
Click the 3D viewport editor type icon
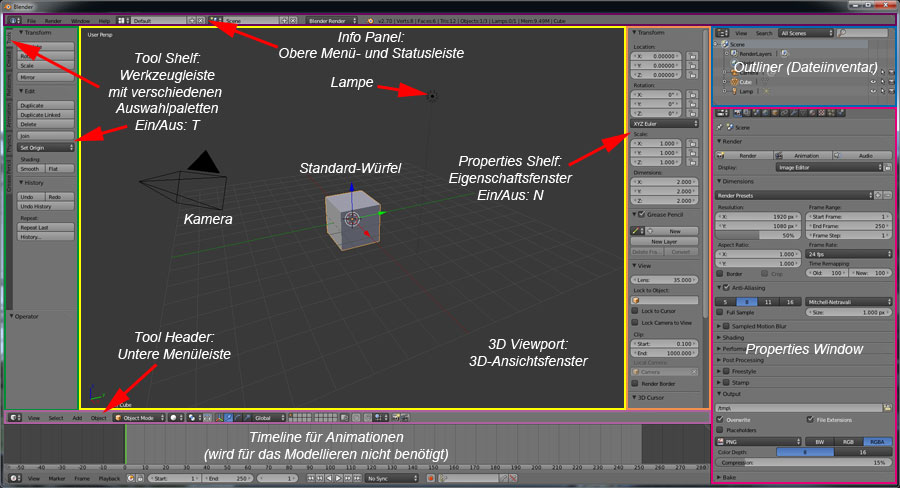coord(13,417)
